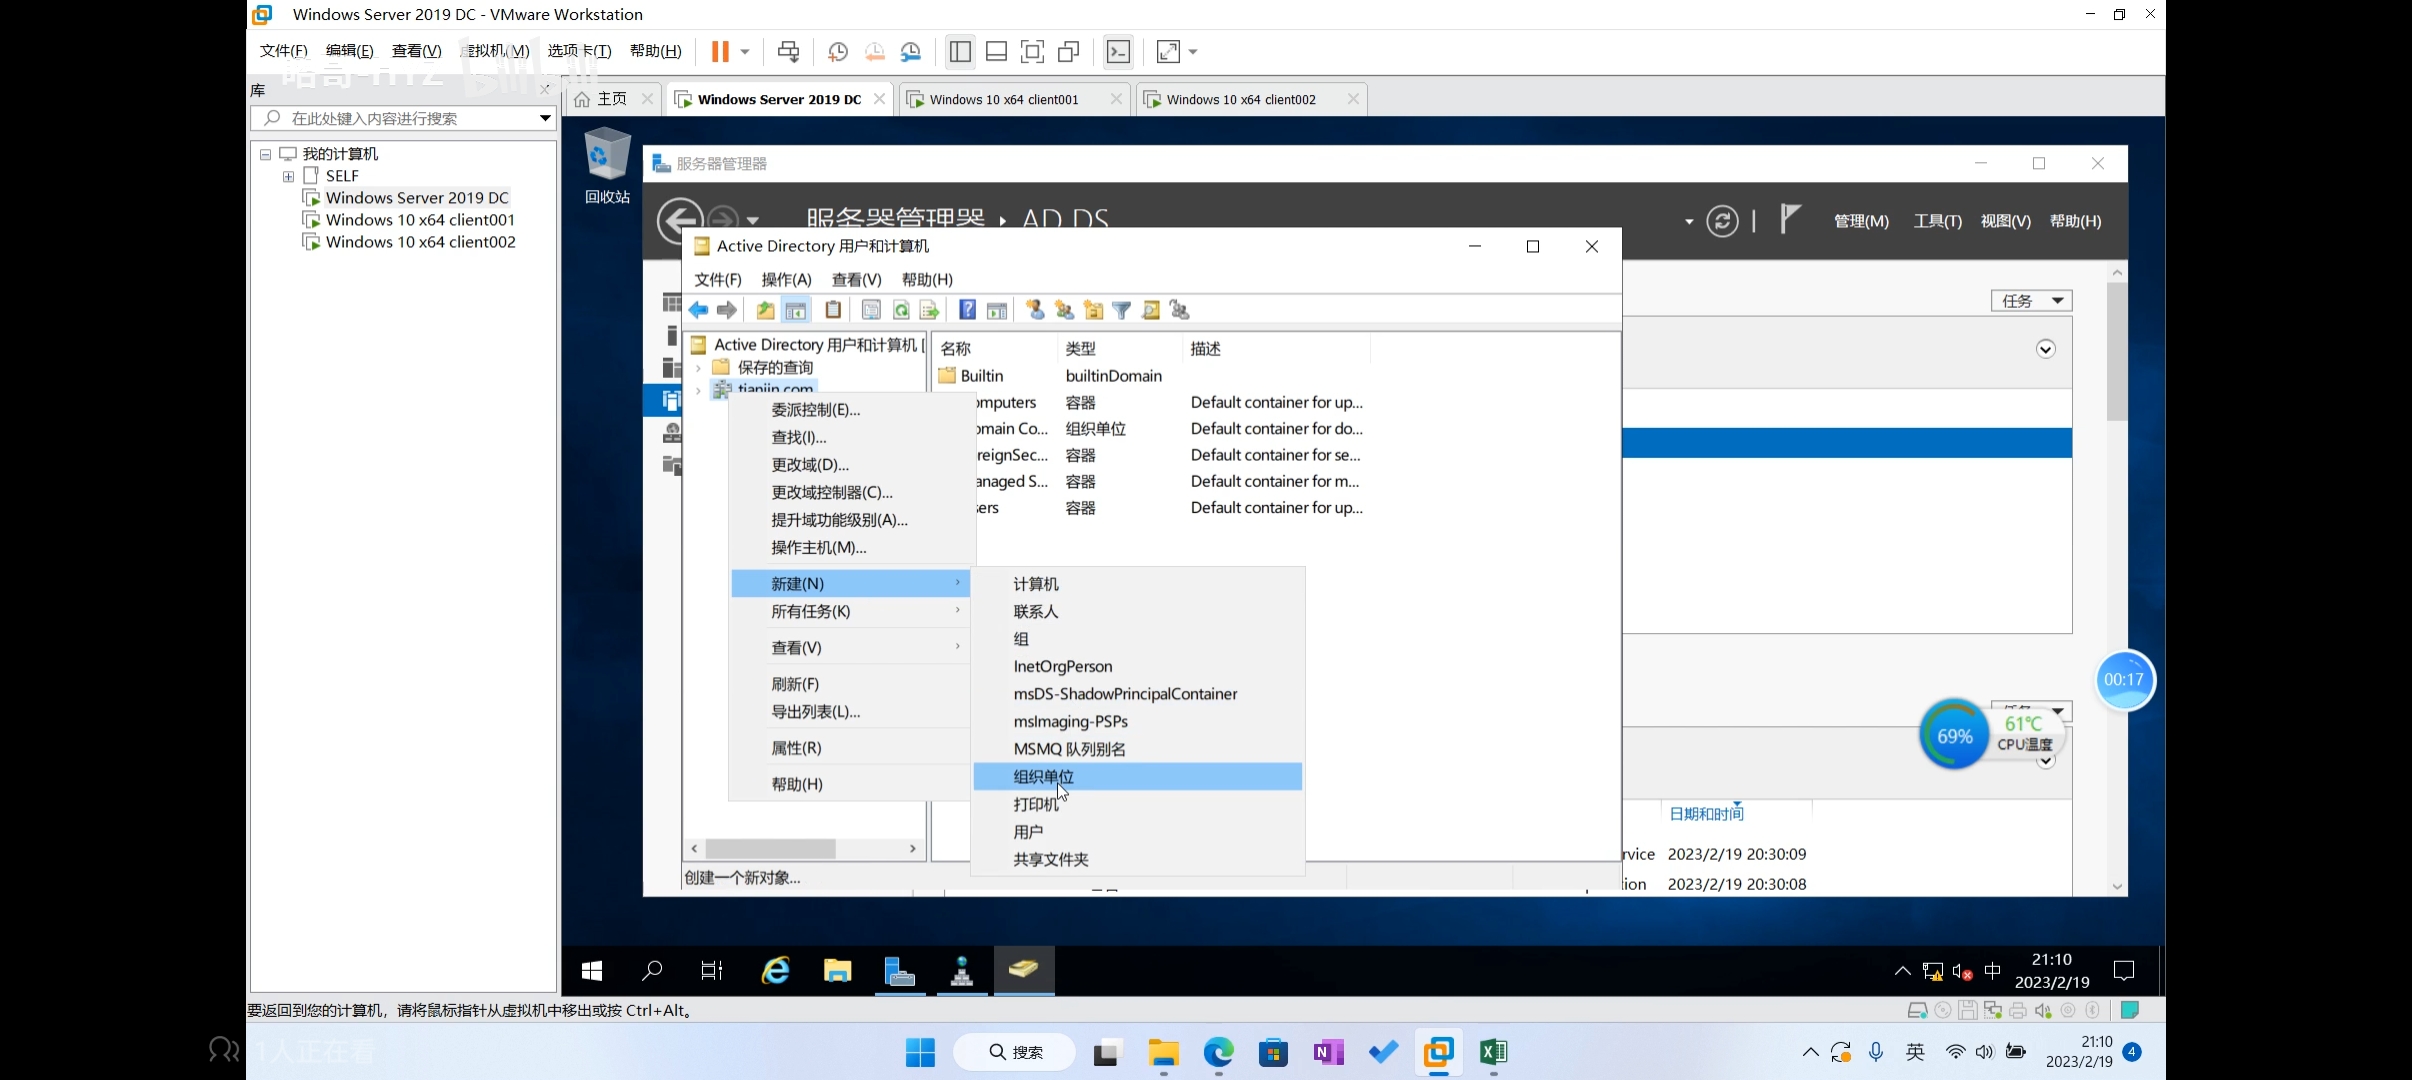Viewport: 2412px width, 1080px height.
Task: Expand the saved queries tree node
Action: click(698, 368)
